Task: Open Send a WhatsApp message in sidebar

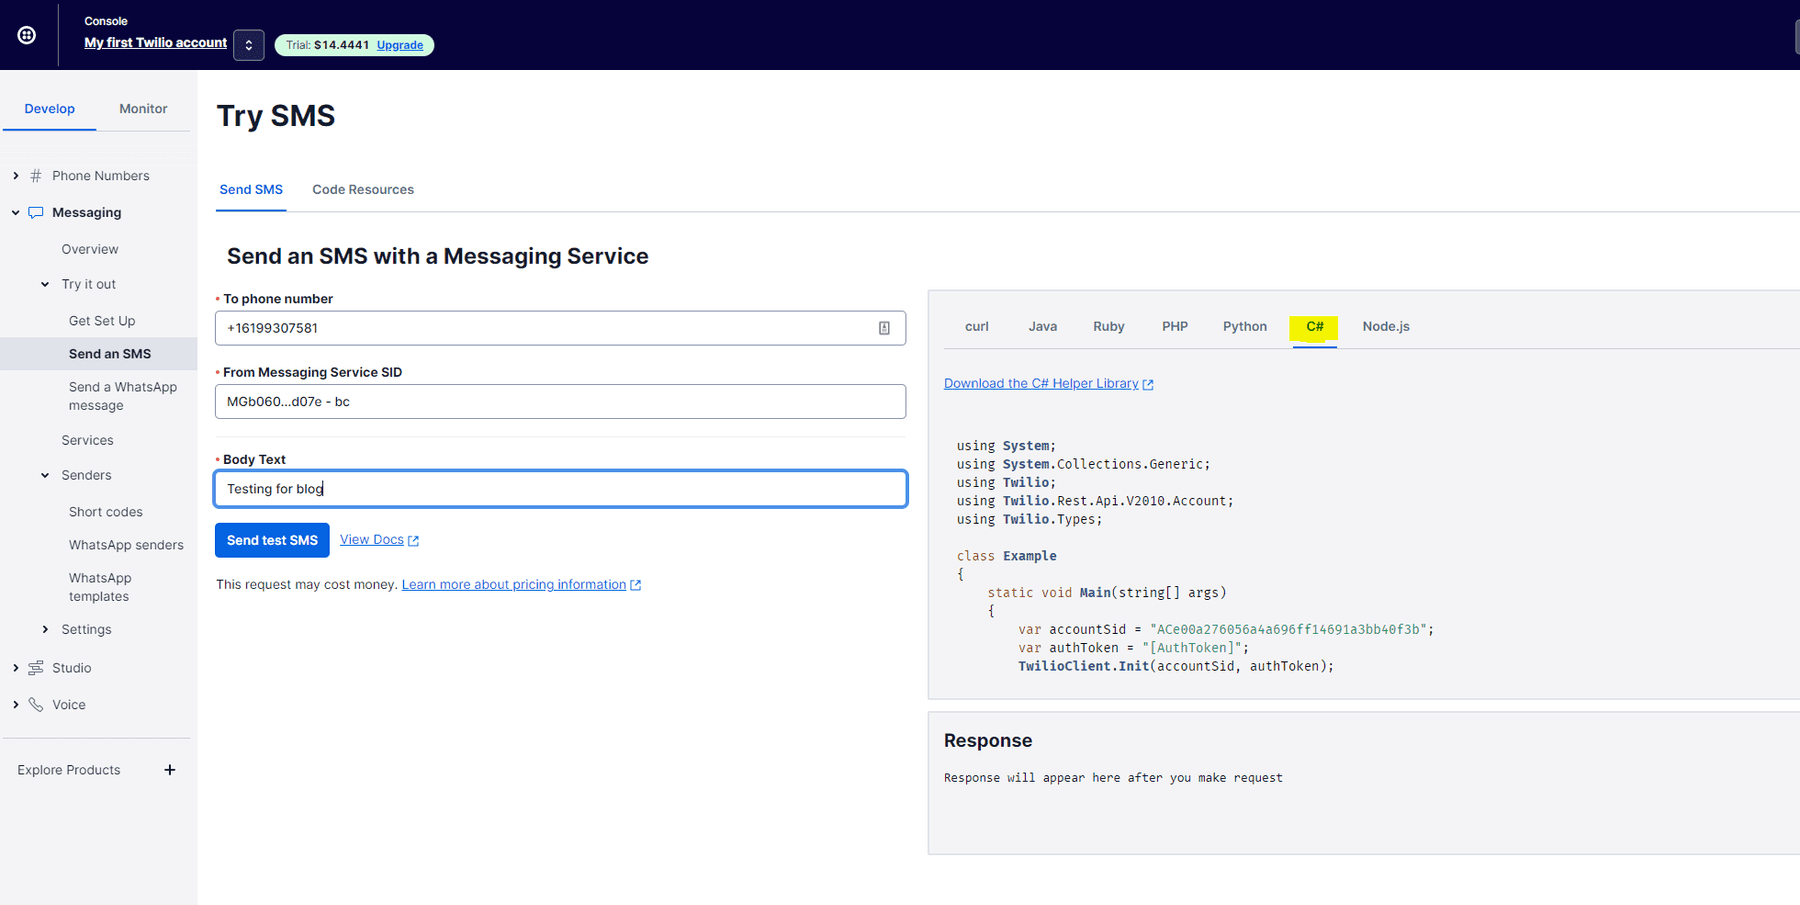Action: tap(123, 396)
